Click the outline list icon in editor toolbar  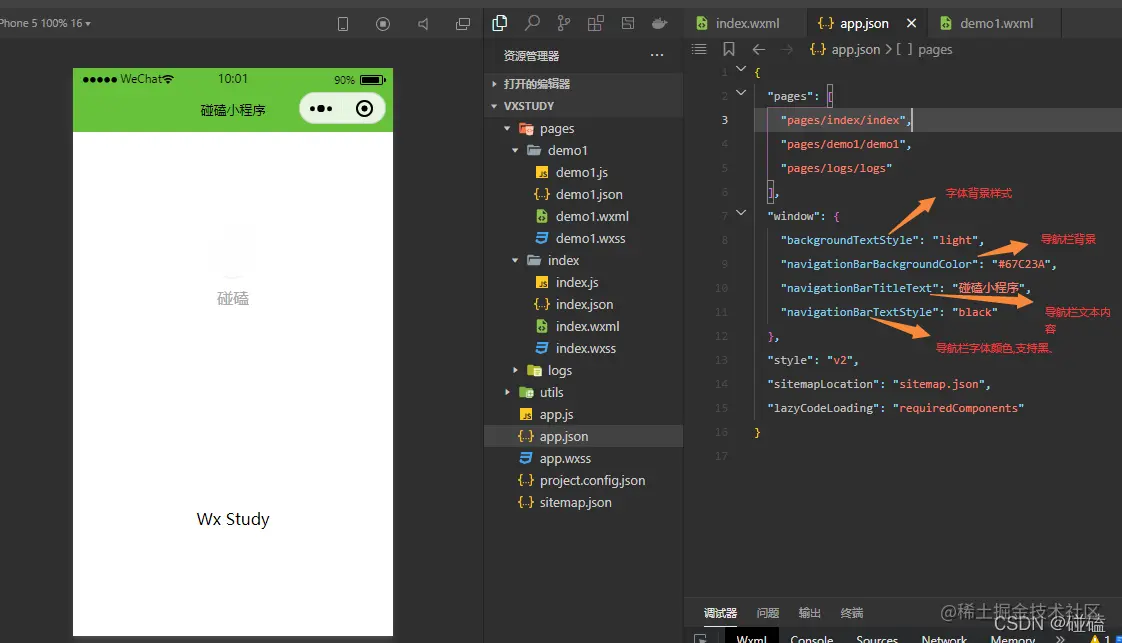click(699, 49)
